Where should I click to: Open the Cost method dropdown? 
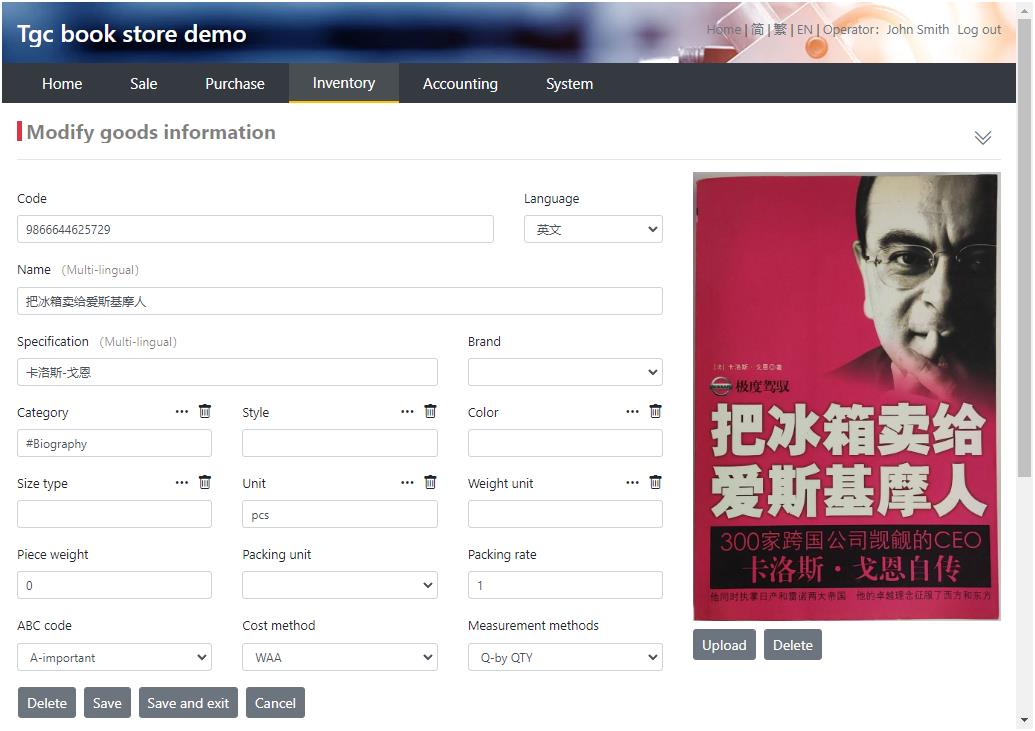(x=339, y=657)
